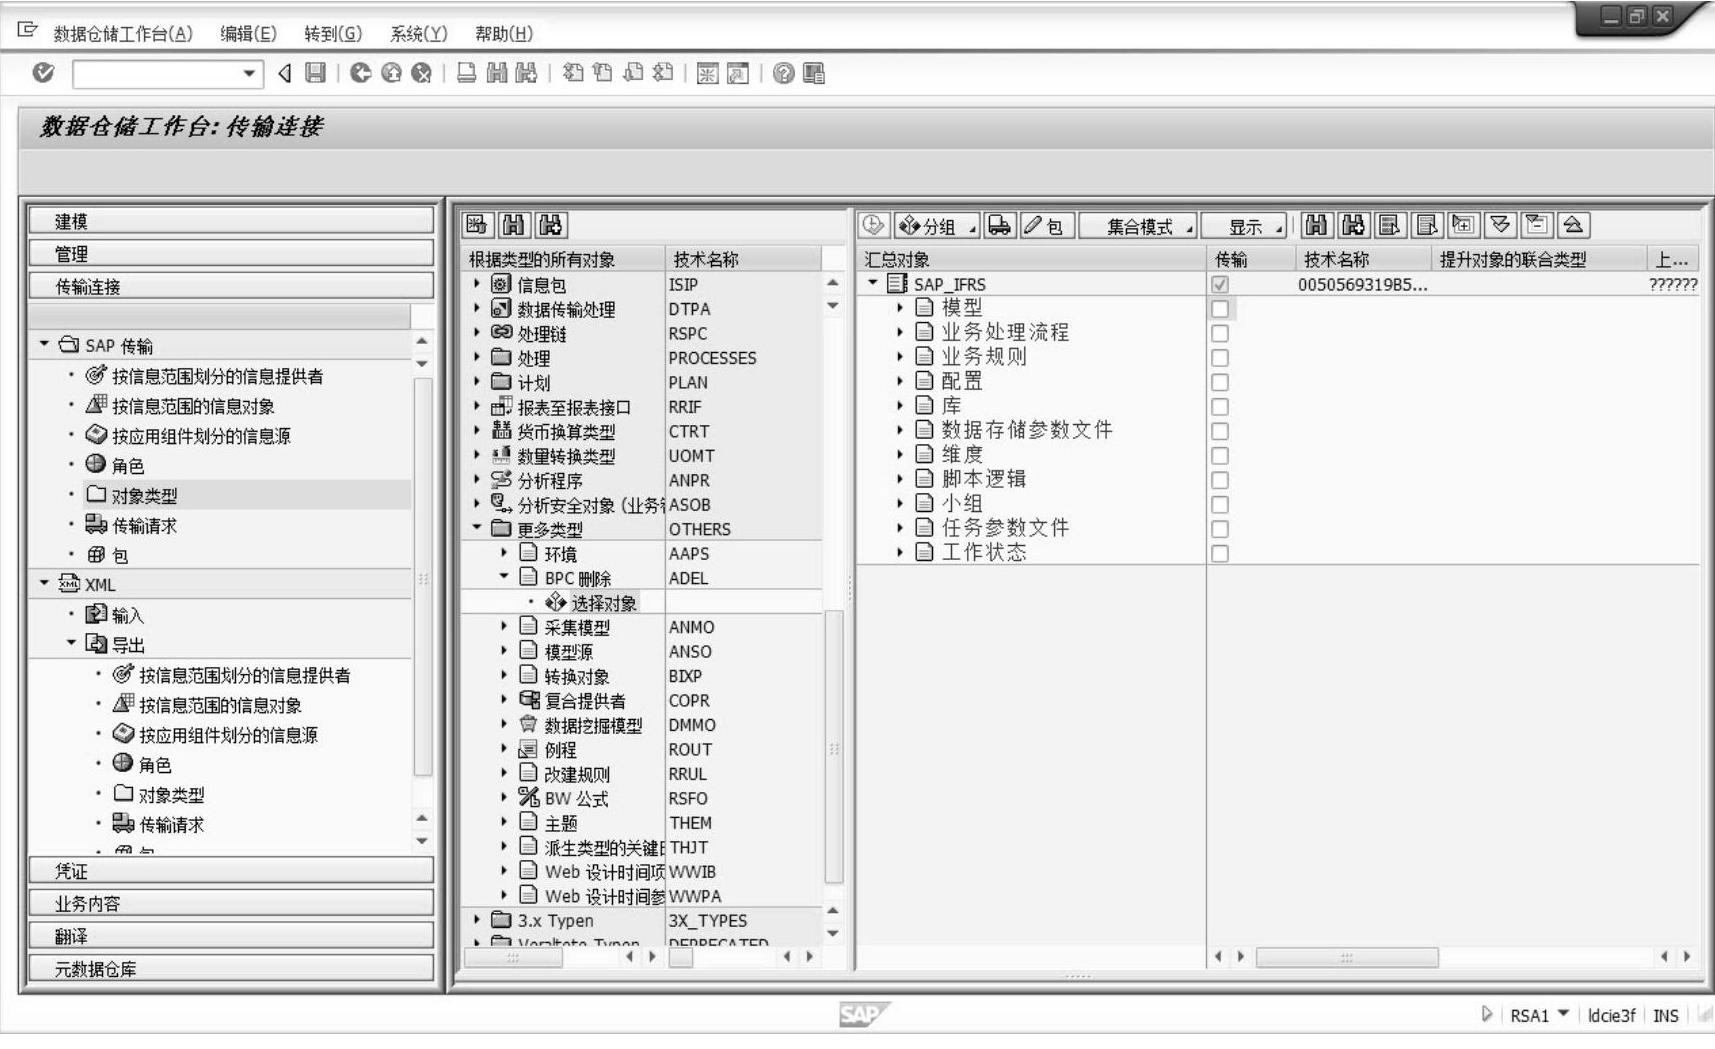Open the 编辑(E) menu
The height and width of the screenshot is (1049, 1715).
coord(248,33)
